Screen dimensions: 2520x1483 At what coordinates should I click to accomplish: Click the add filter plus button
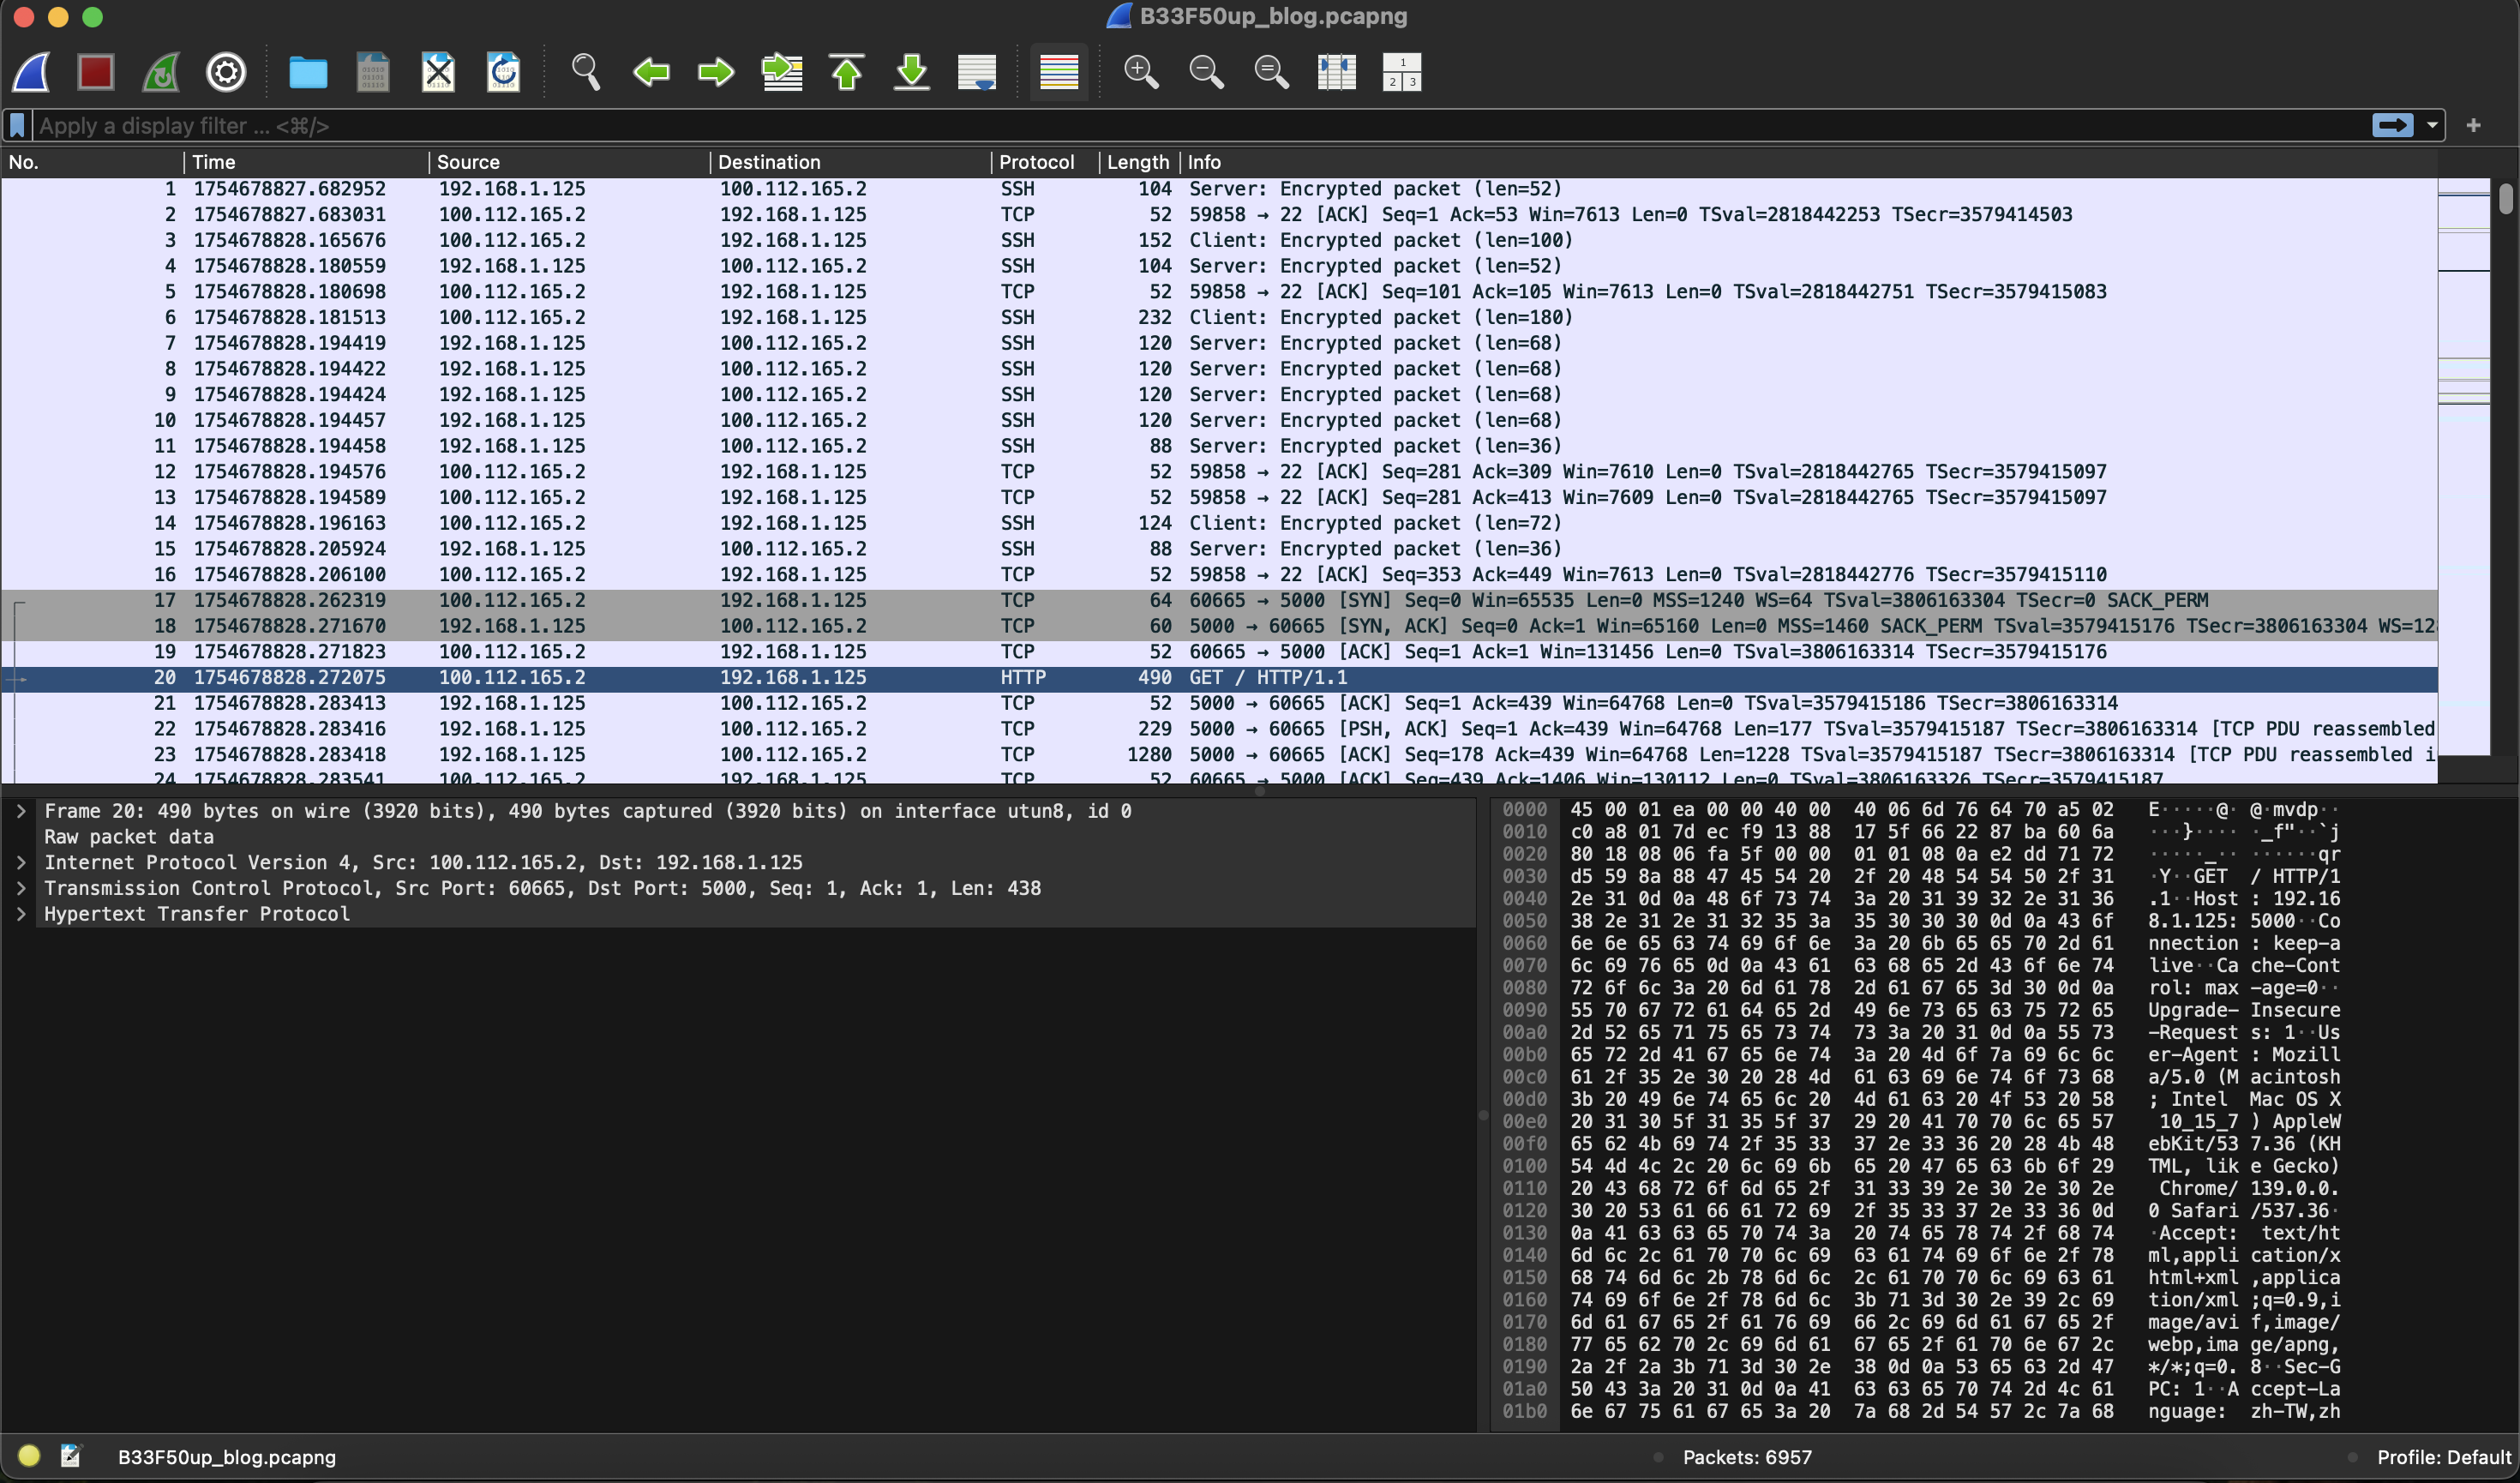2473,126
